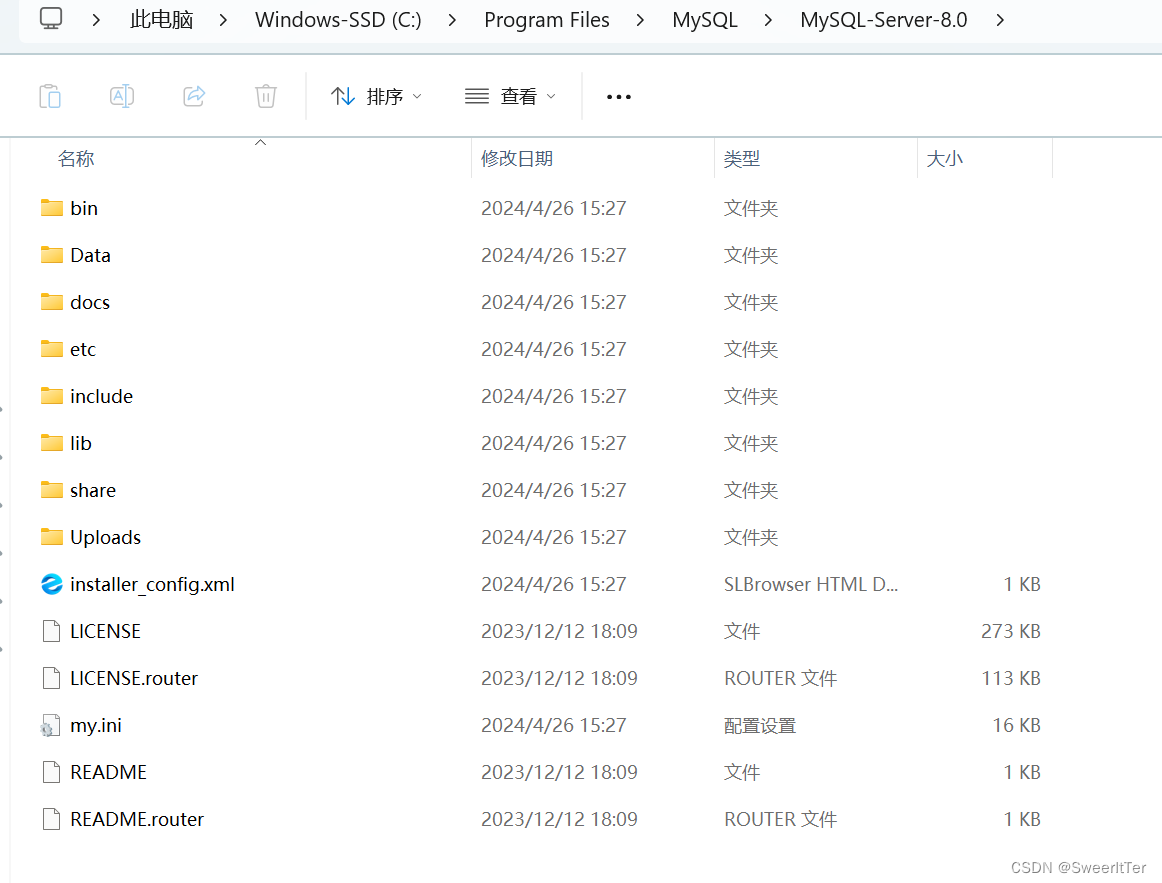Click the "配置设置" type cell
1162x883 pixels.
pyautogui.click(x=760, y=726)
